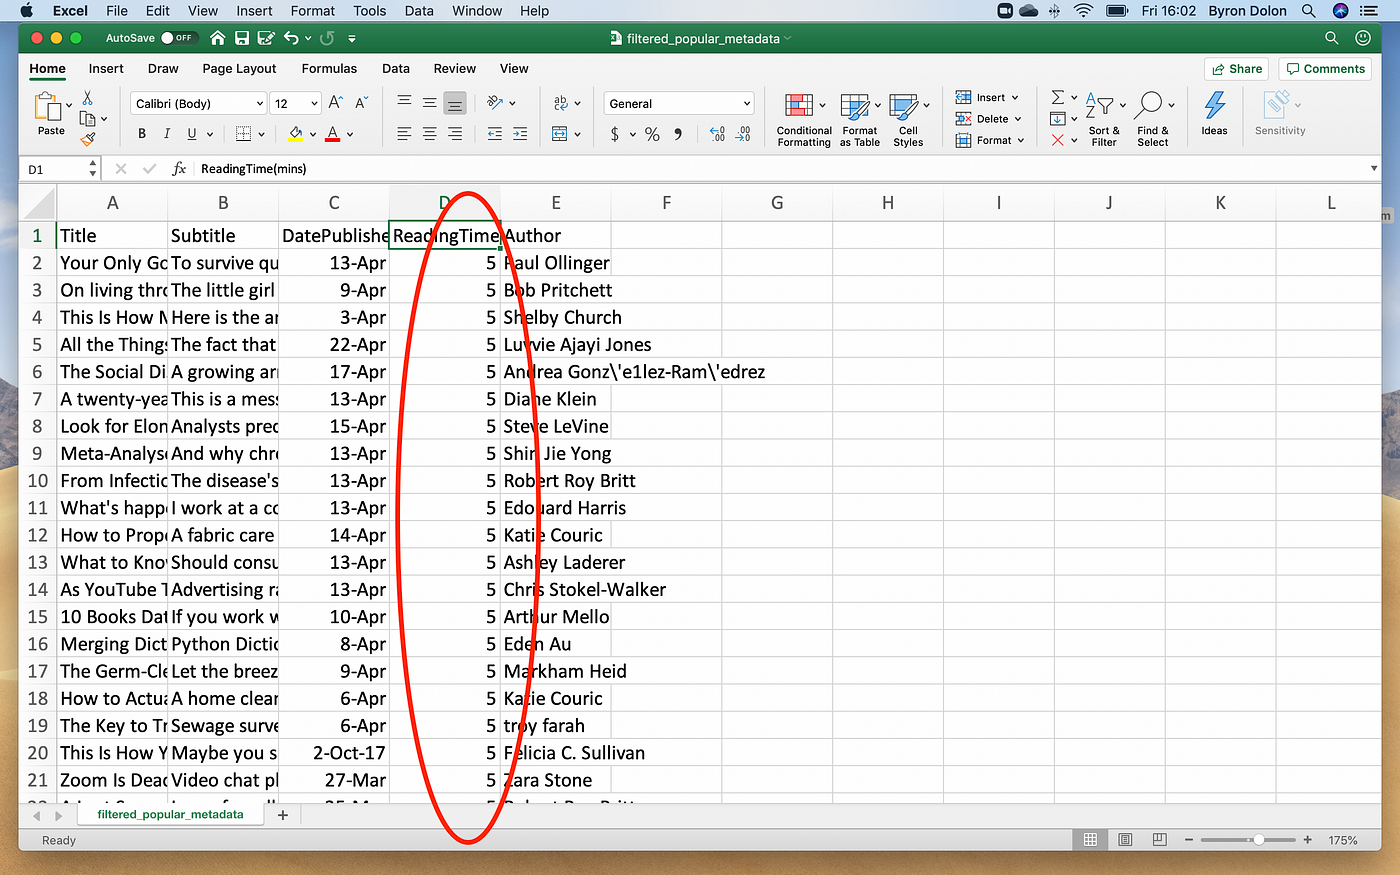1400x875 pixels.
Task: Click the Undo arrow icon
Action: (x=291, y=38)
